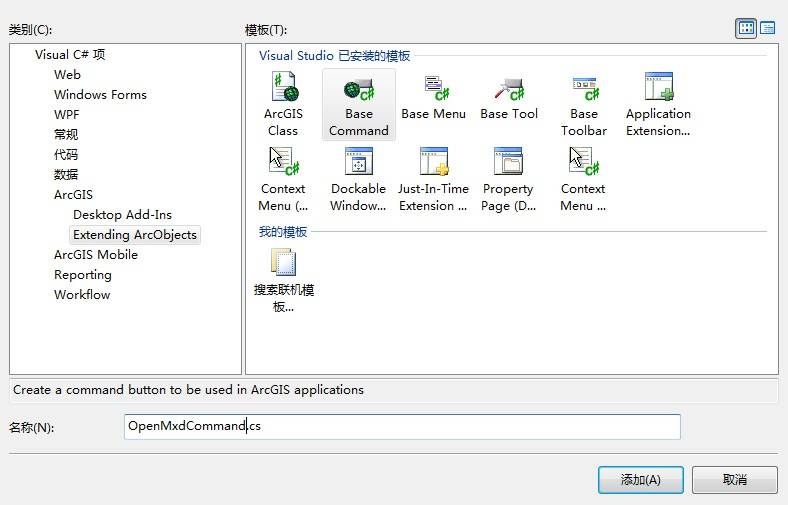This screenshot has height=505, width=788.
Task: Select Windows Forms category
Action: coord(101,94)
